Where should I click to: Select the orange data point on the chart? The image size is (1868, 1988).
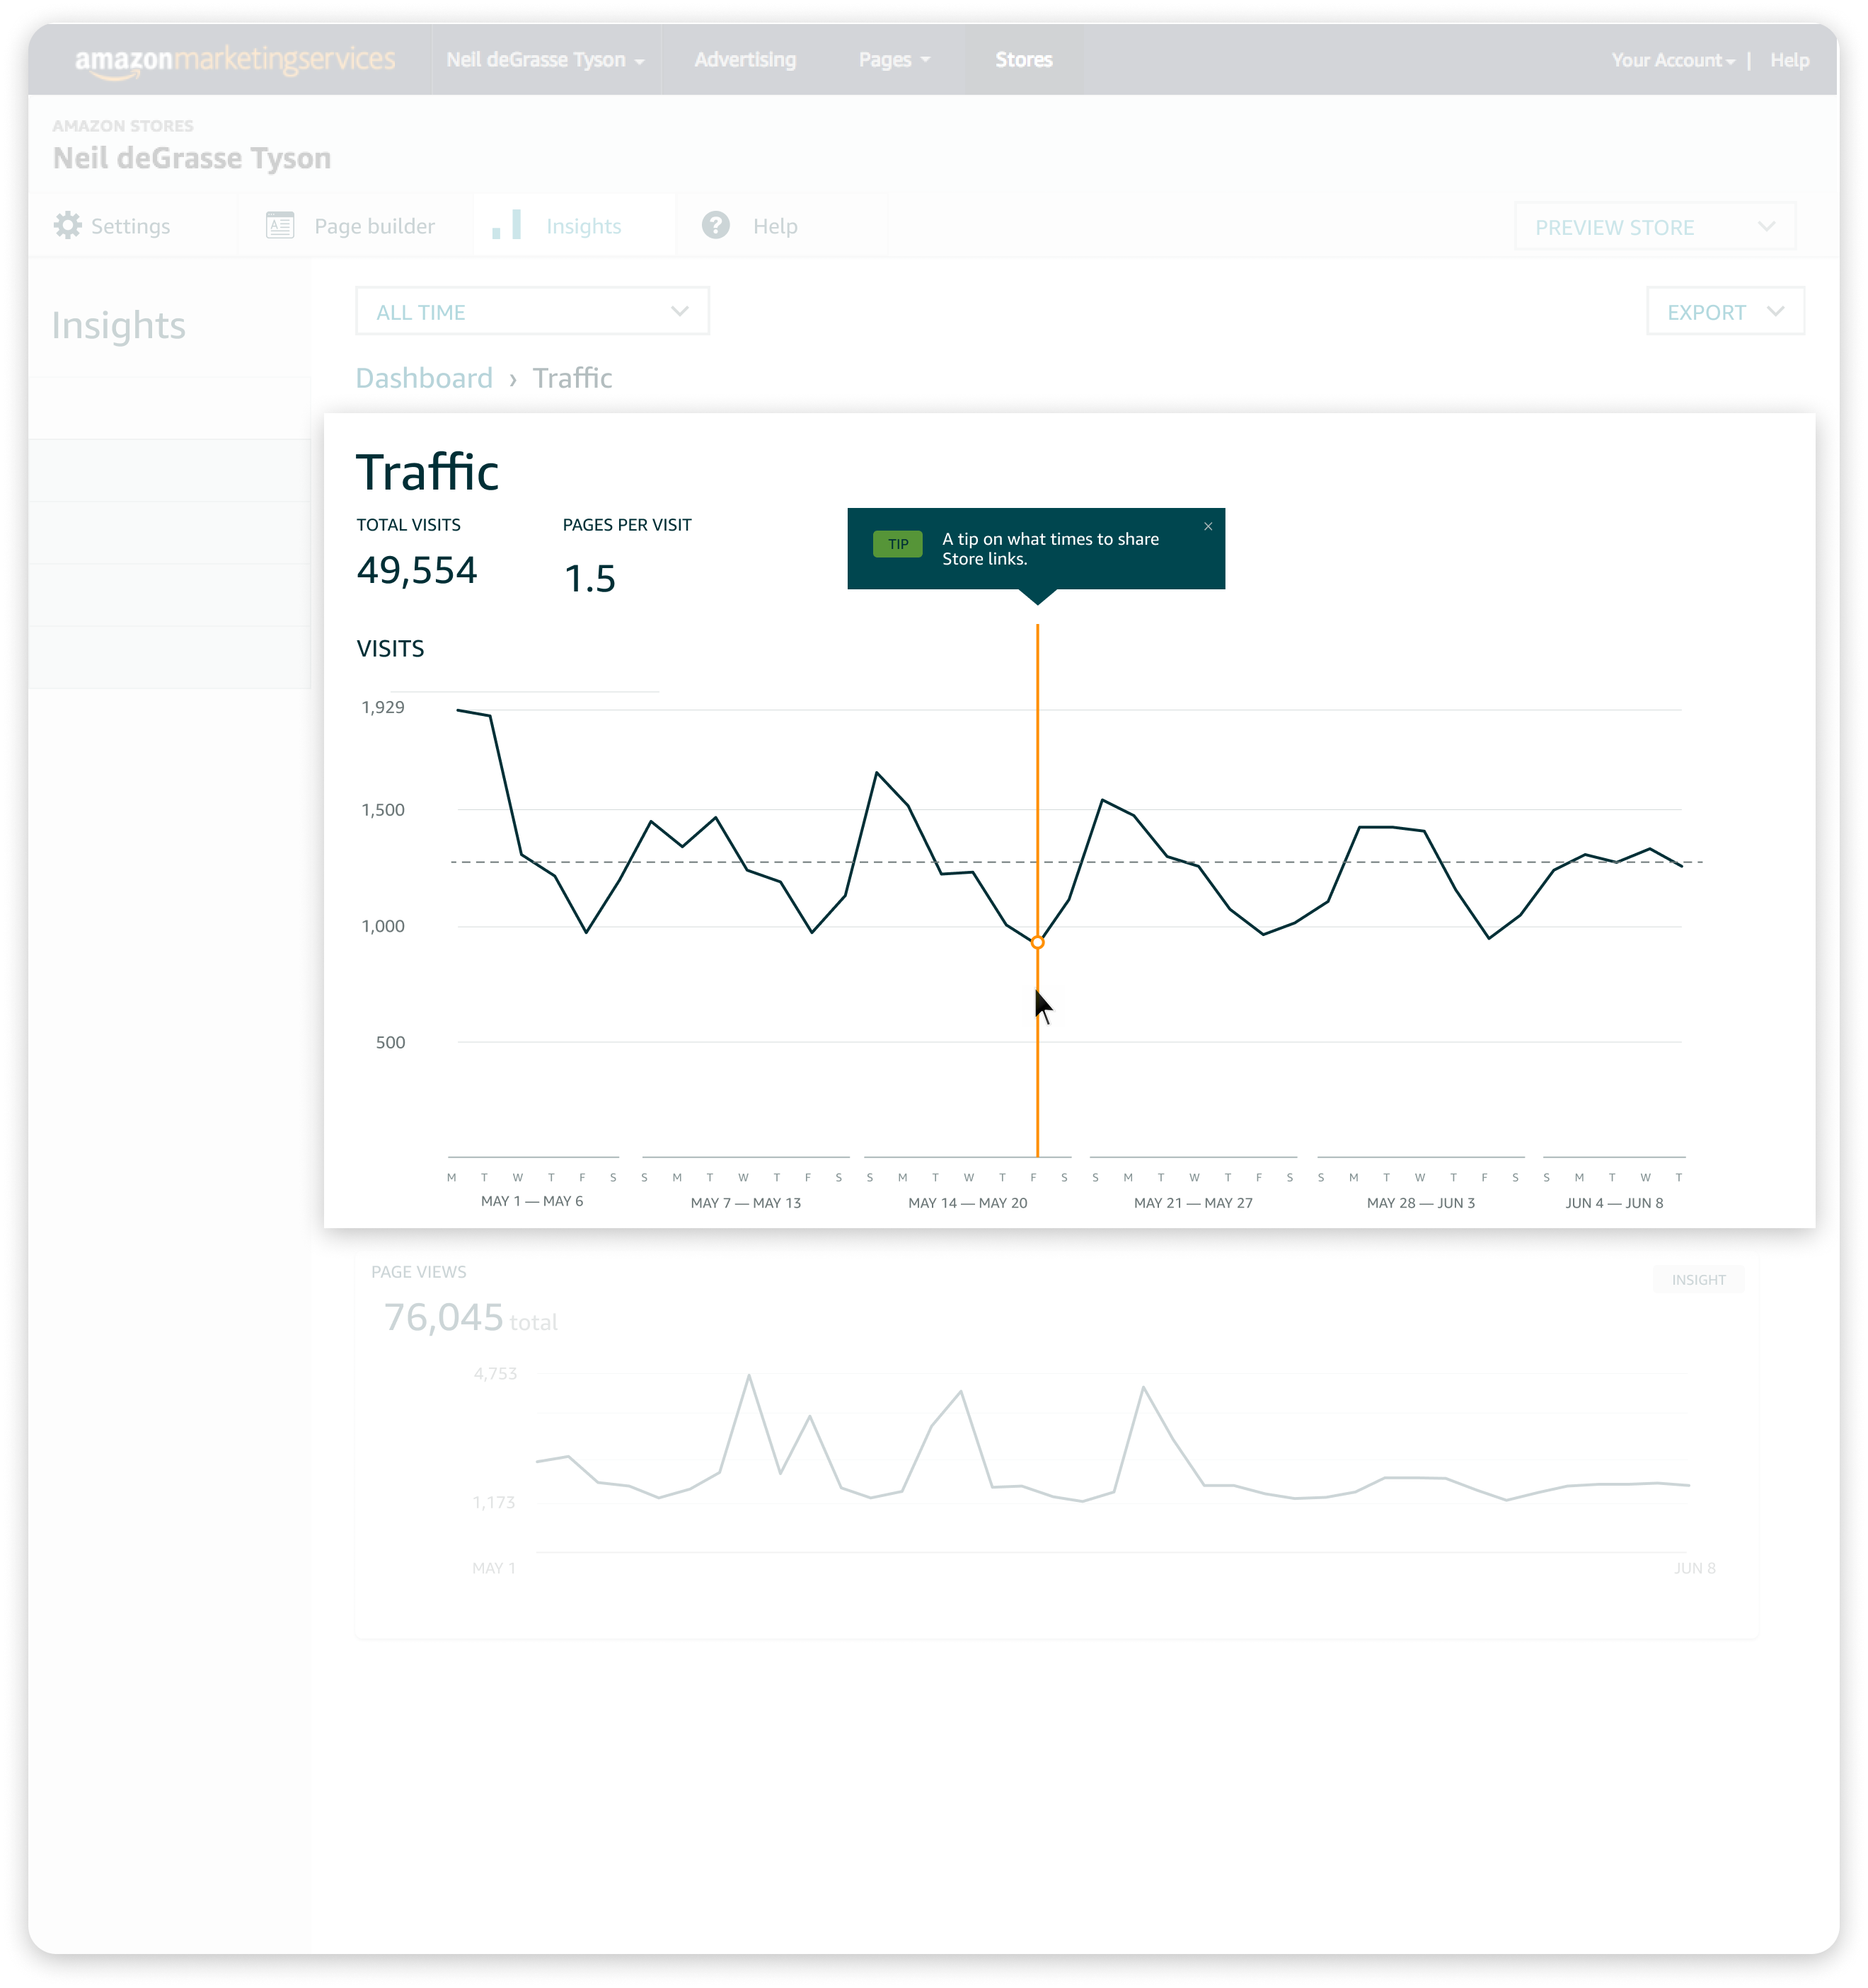1038,942
